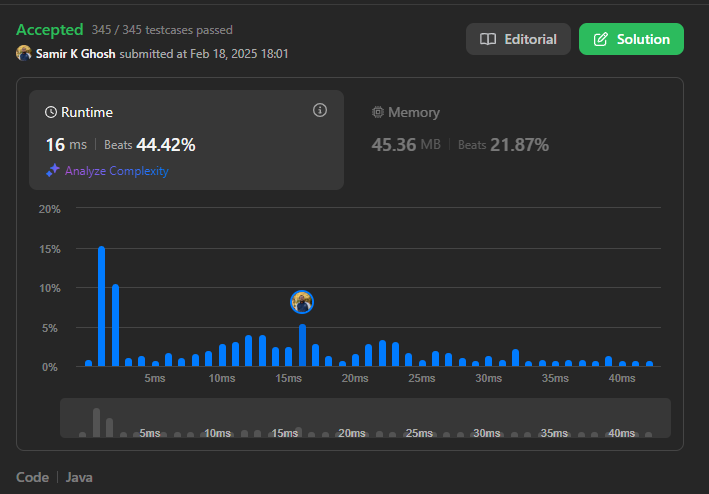The image size is (709, 494).
Task: Click the sparkle icon beside Analyze Complexity
Action: coord(53,171)
